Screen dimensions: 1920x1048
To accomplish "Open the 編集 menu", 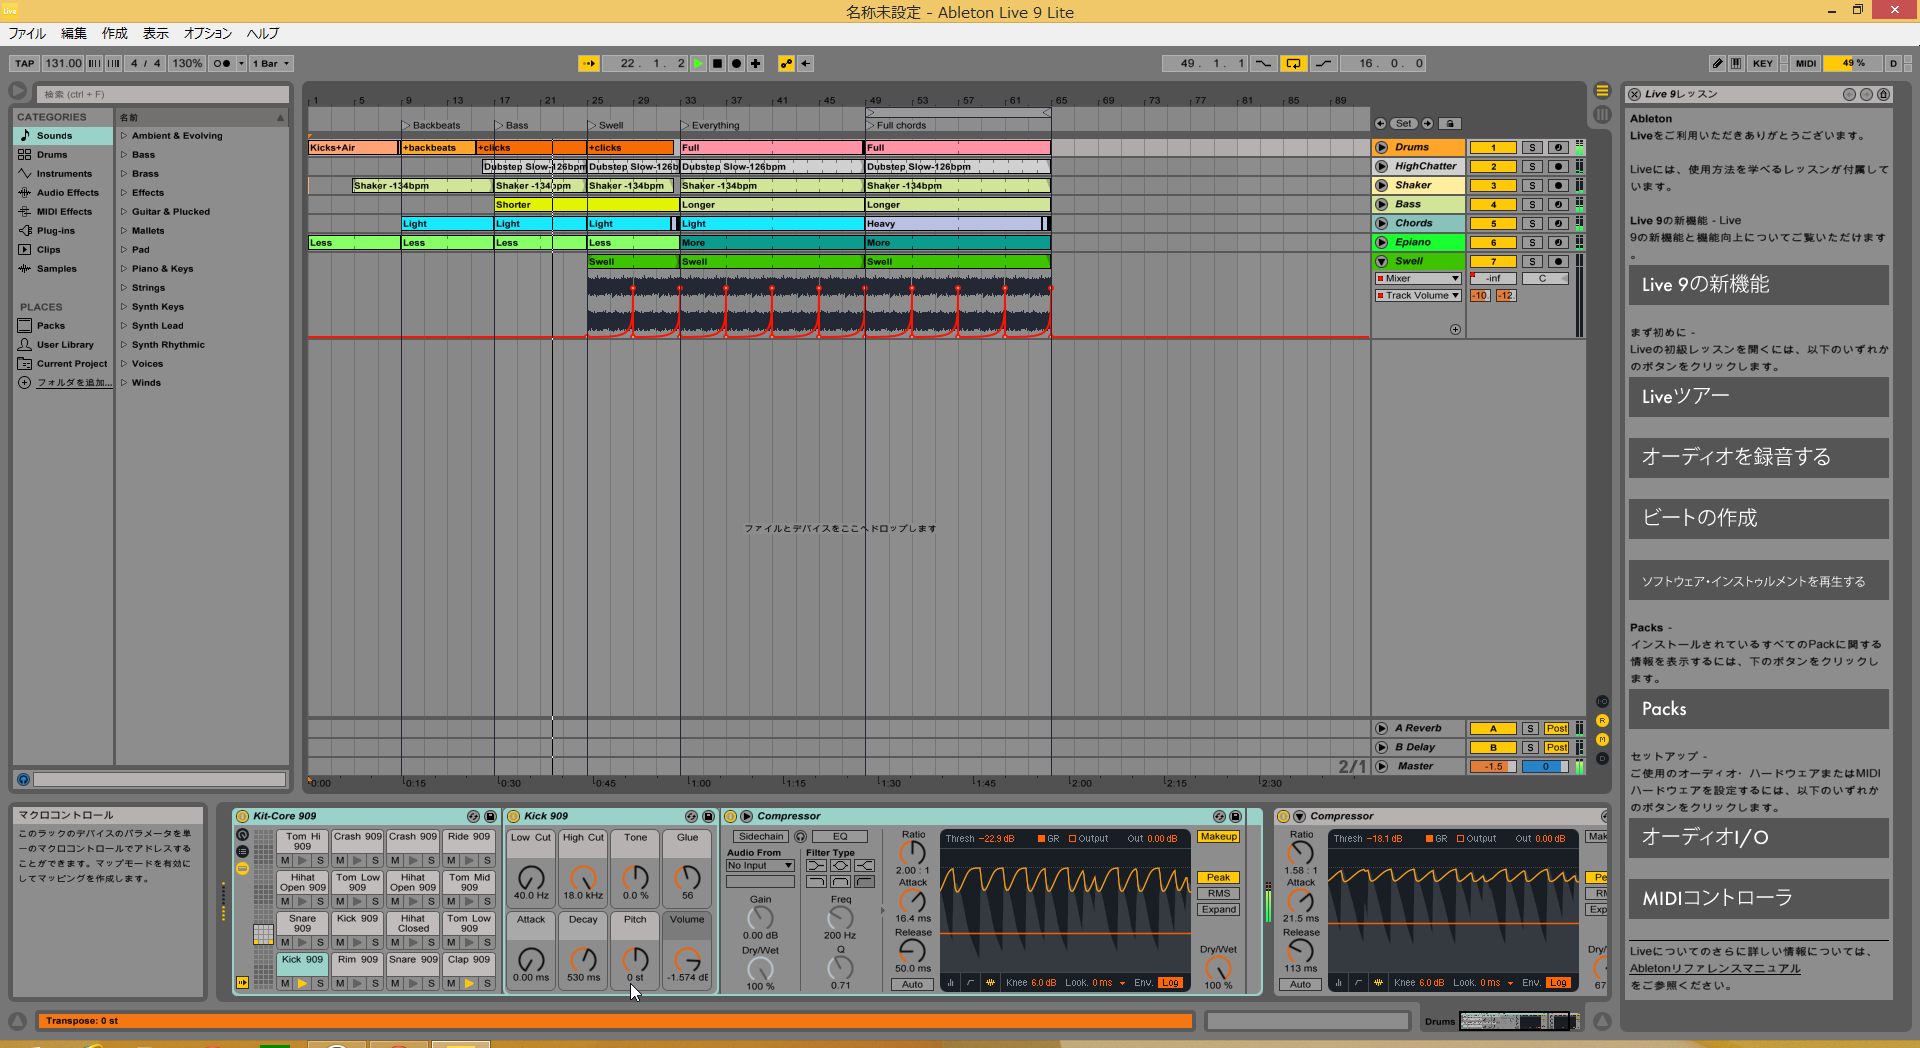I will coord(74,34).
